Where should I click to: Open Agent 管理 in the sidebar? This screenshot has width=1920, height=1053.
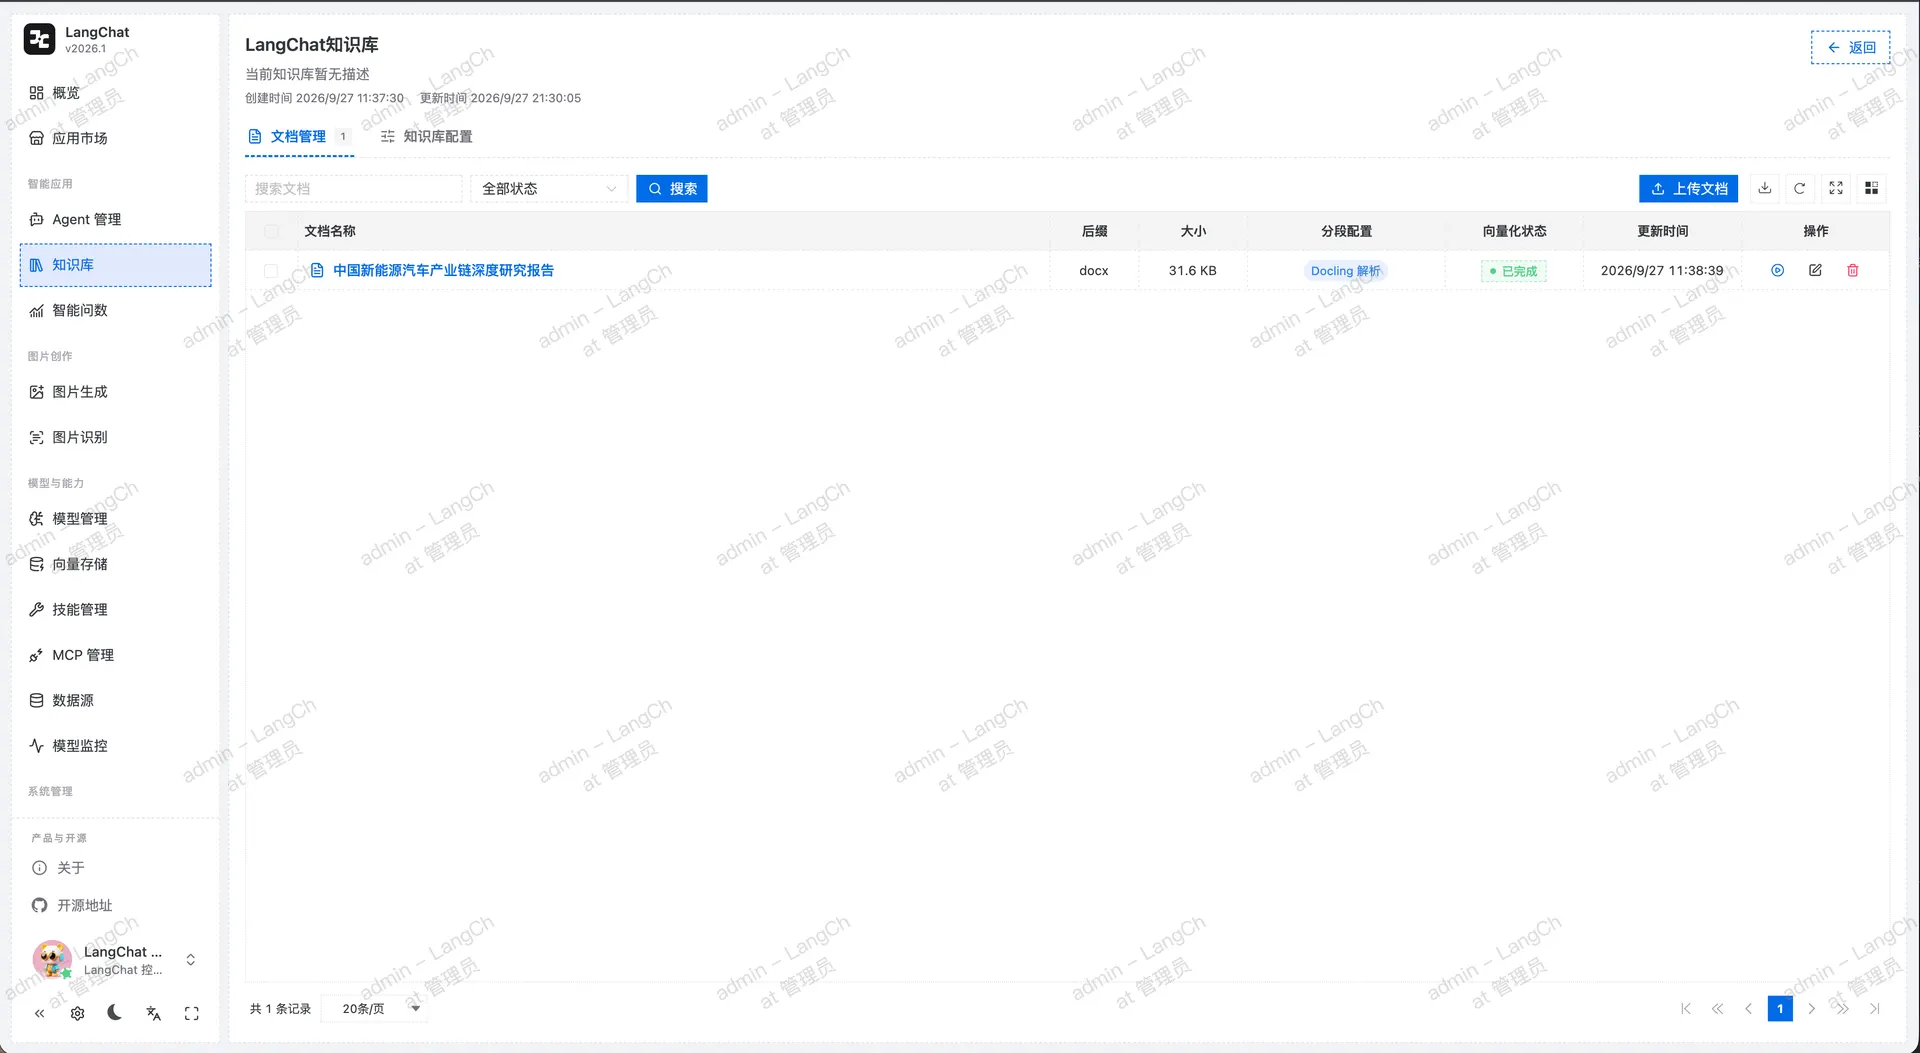point(116,219)
